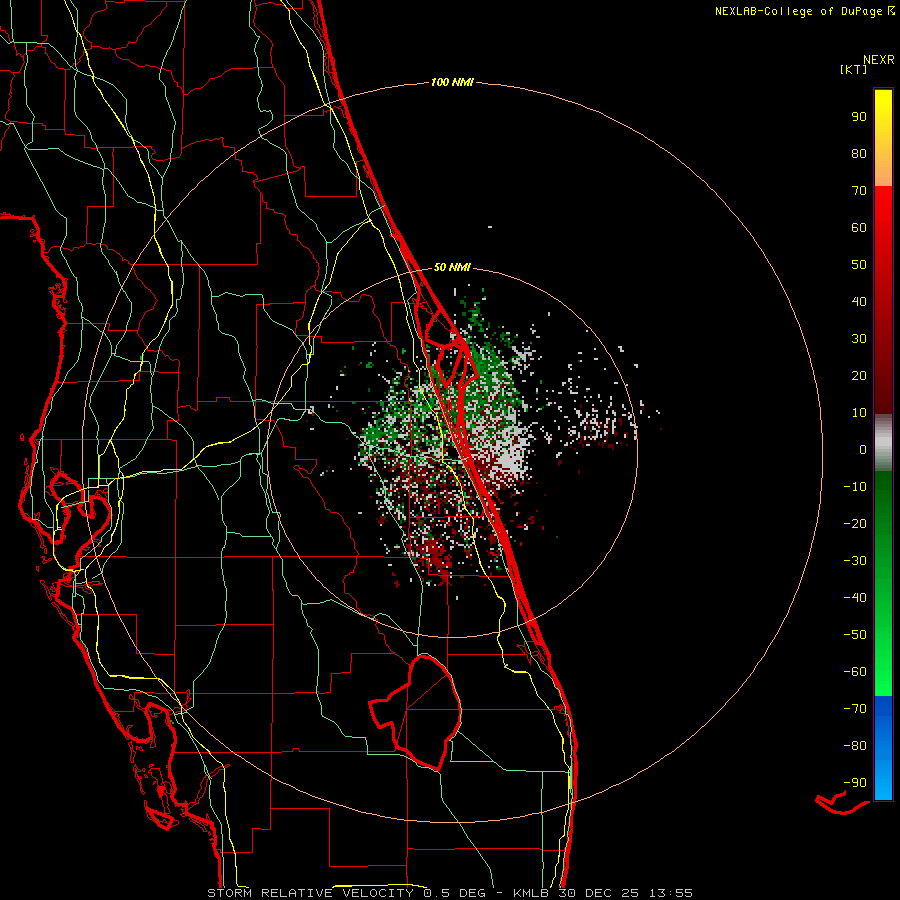Pick the yellow top segment of color bar
Screen dimensions: 900x900
tap(883, 138)
